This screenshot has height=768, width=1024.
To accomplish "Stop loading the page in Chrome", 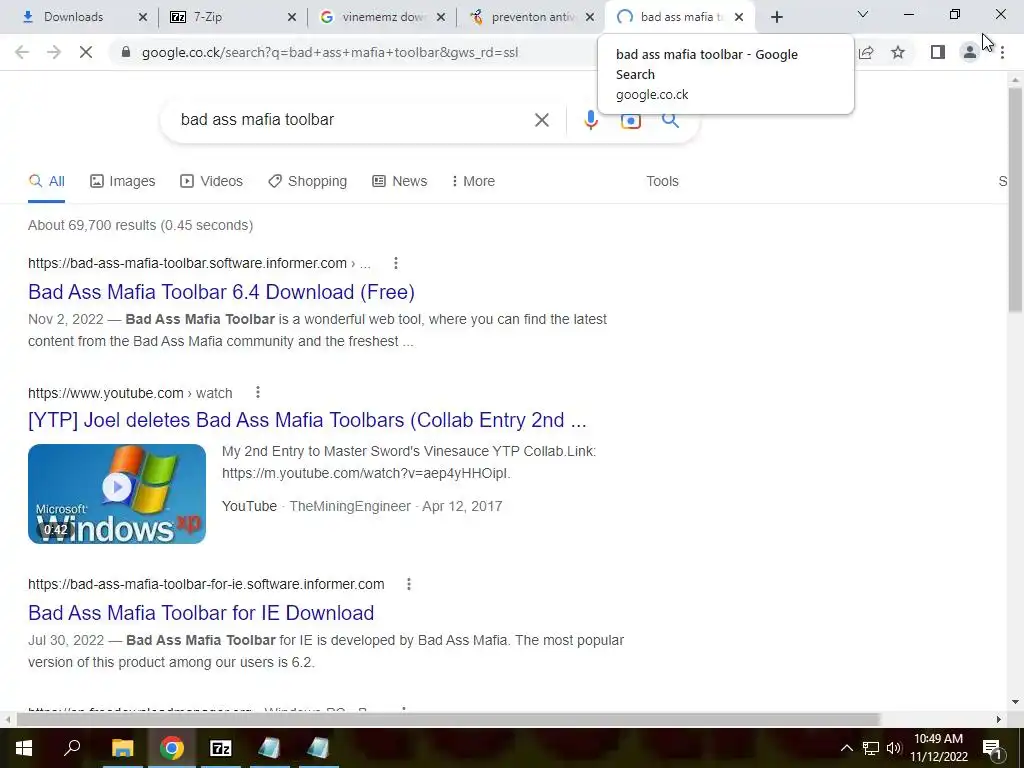I will [x=86, y=52].
